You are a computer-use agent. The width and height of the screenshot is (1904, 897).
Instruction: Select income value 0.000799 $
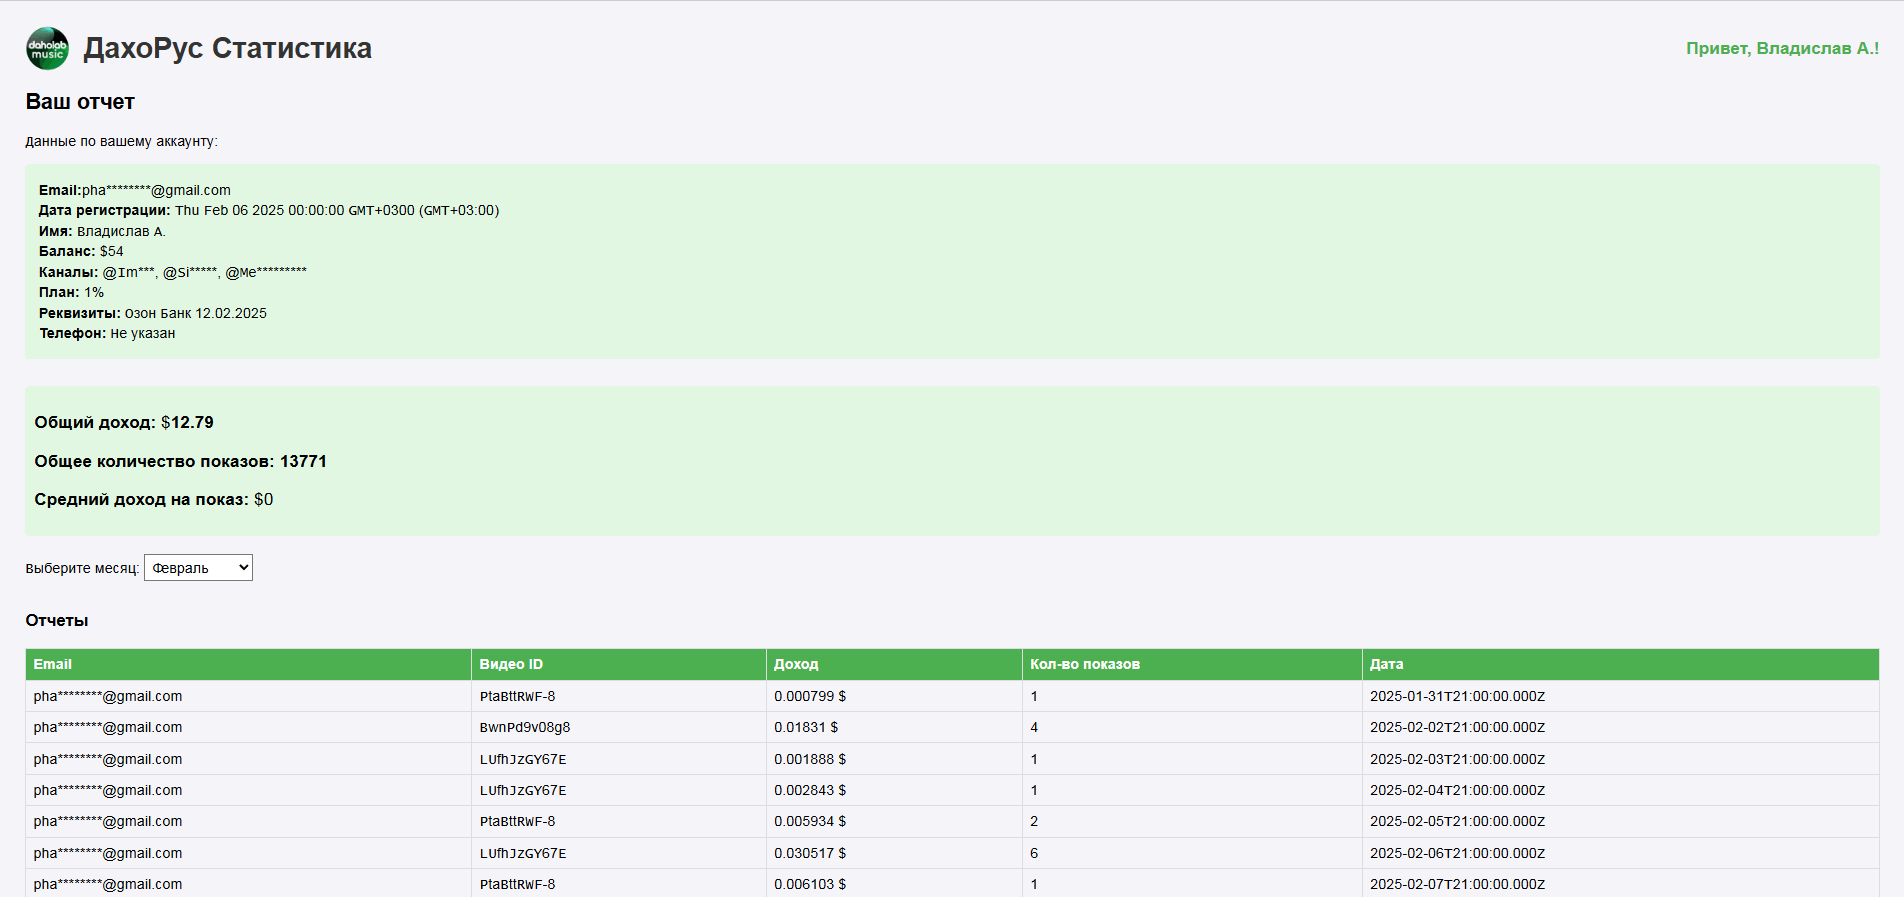(810, 696)
